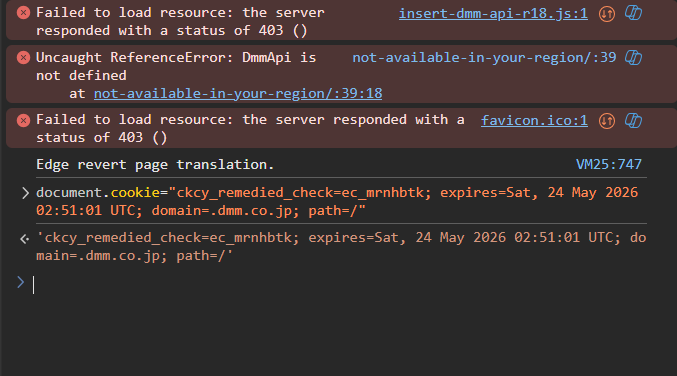Click the red error icon on the favicon 403 message

[23, 120]
